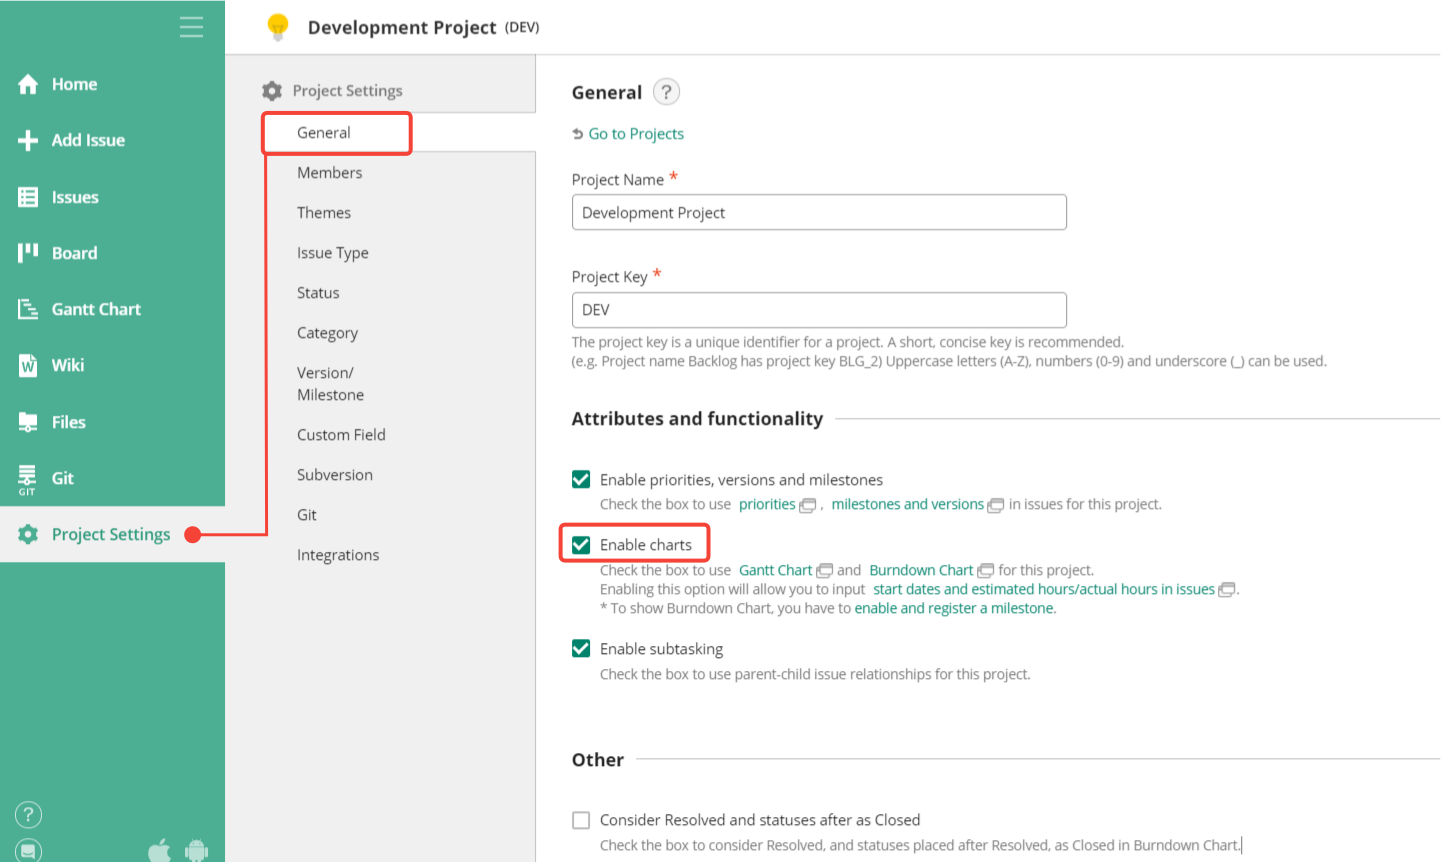The width and height of the screenshot is (1441, 862).
Task: Open Version/Milestone settings
Action: pos(331,384)
